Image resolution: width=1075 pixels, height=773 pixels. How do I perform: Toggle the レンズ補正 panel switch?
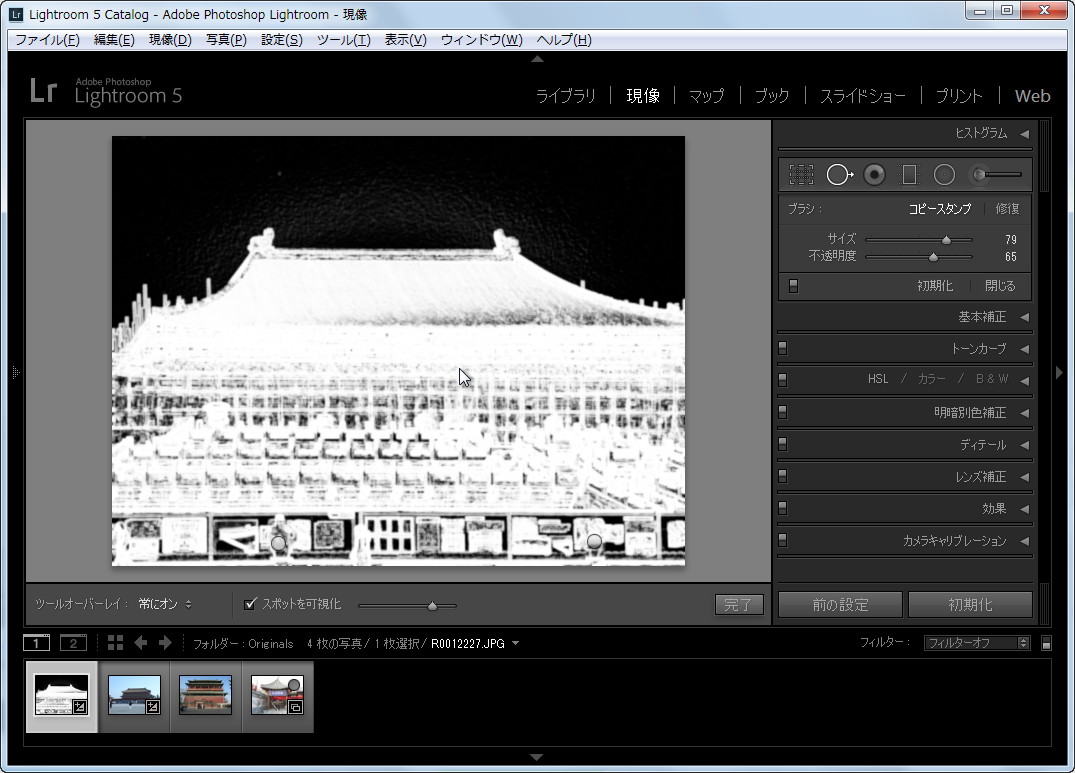[x=782, y=476]
